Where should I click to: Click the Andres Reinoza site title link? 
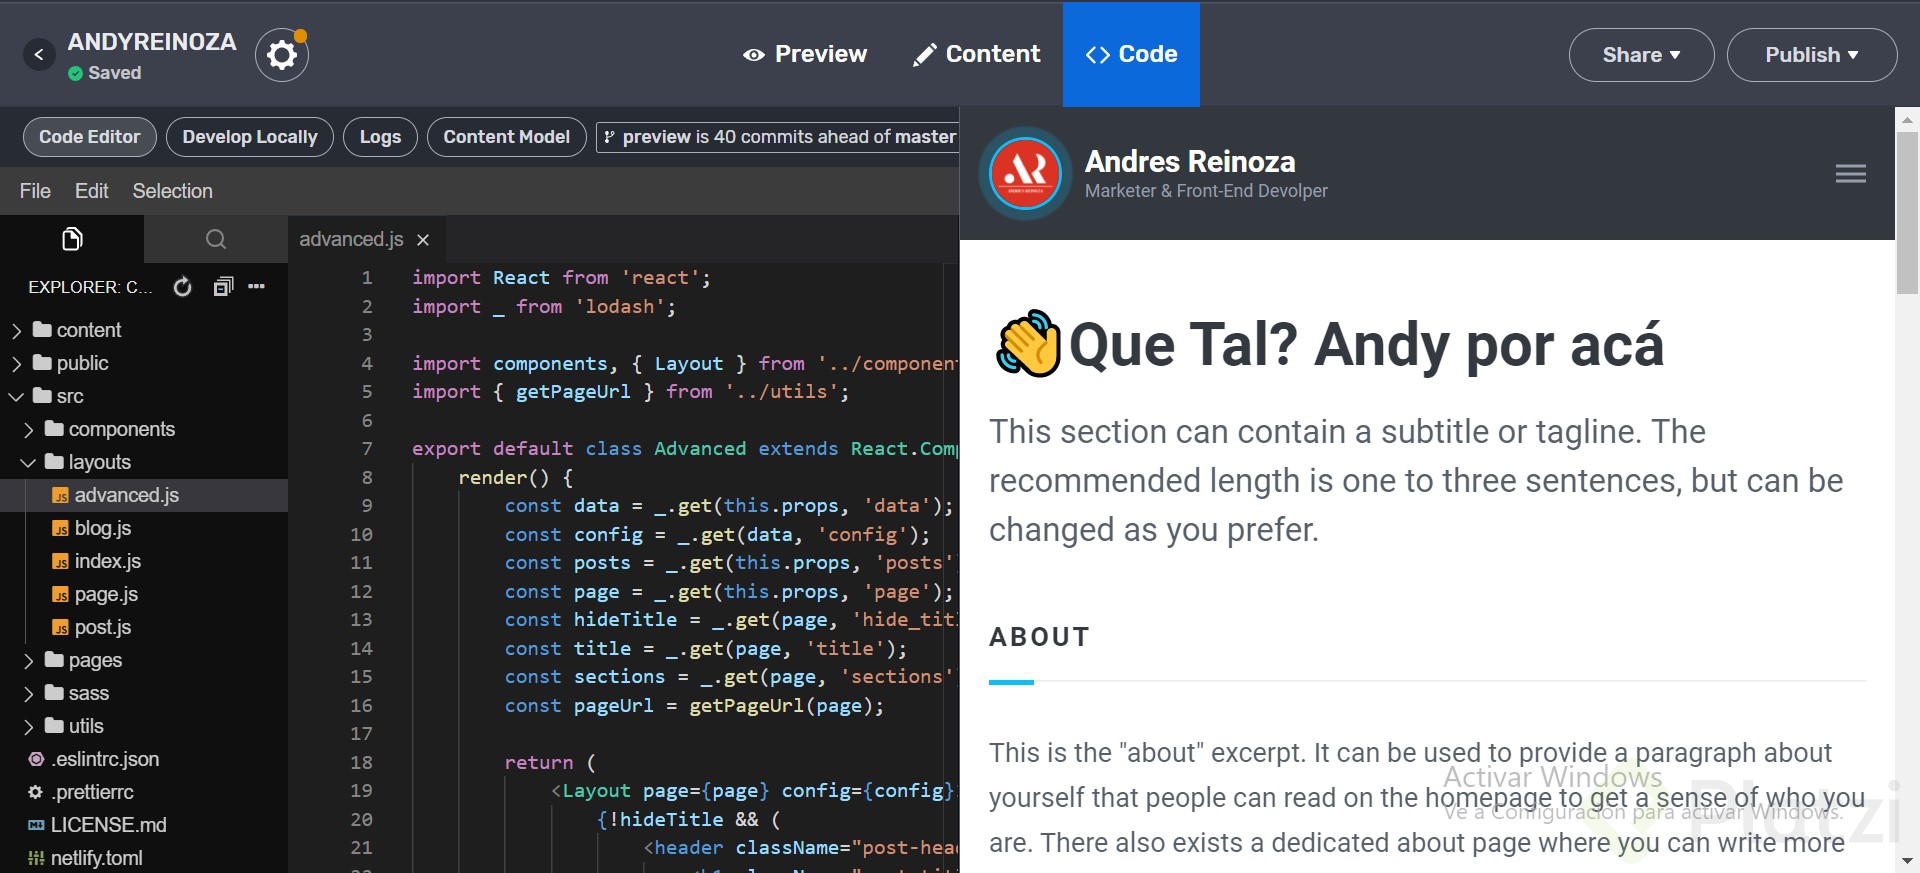coord(1190,161)
